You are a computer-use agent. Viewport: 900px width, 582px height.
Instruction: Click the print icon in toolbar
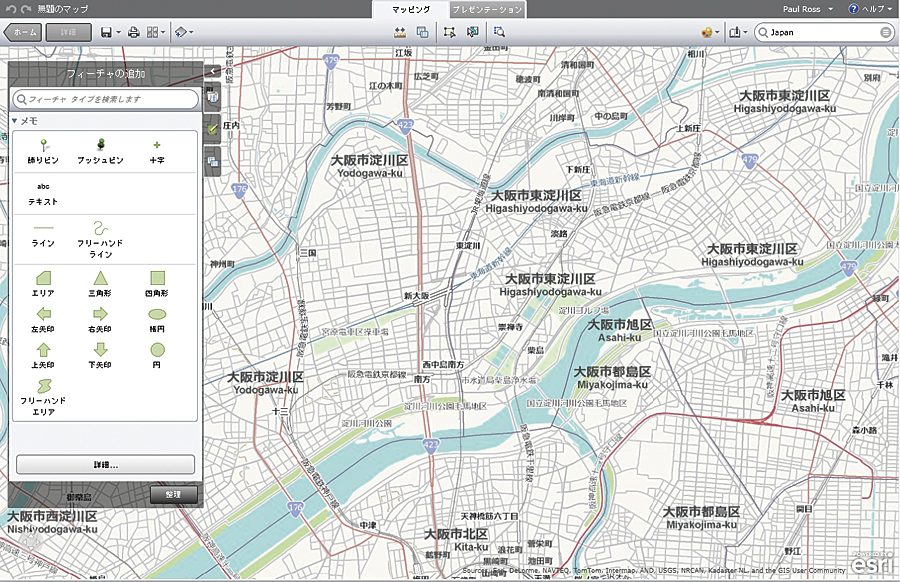click(133, 32)
